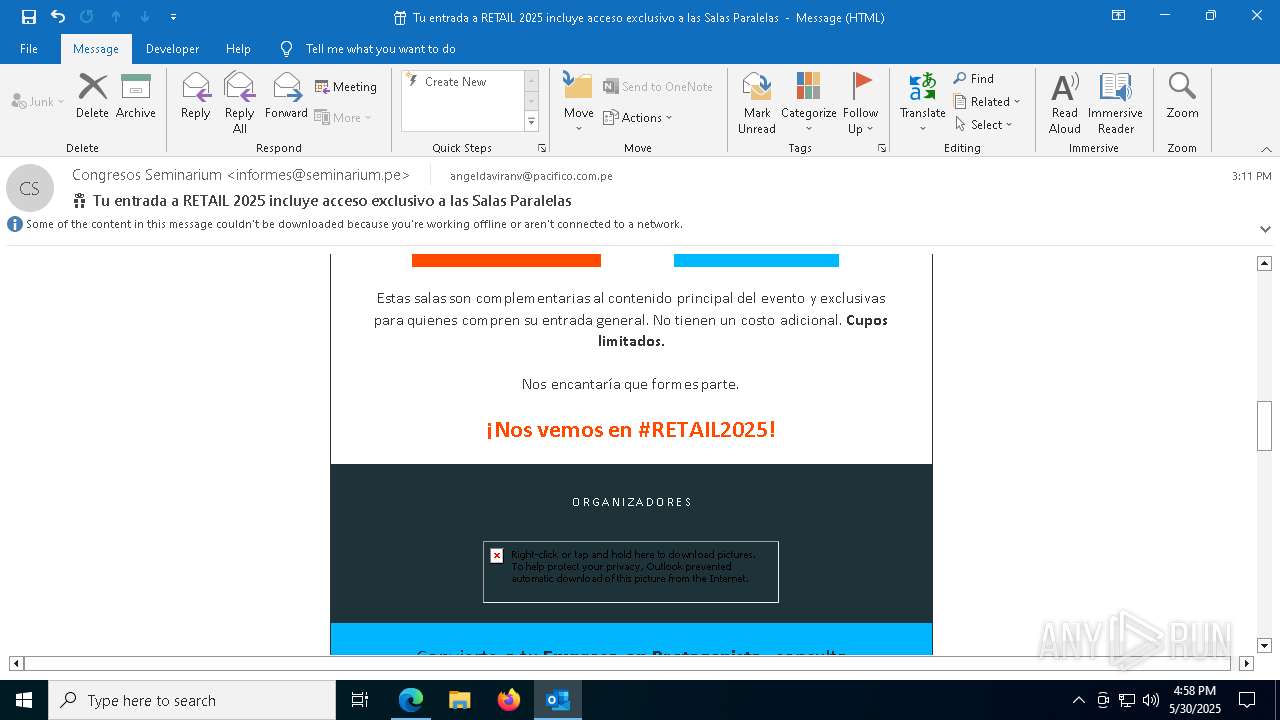
Task: Send message to OneNote
Action: coord(658,87)
